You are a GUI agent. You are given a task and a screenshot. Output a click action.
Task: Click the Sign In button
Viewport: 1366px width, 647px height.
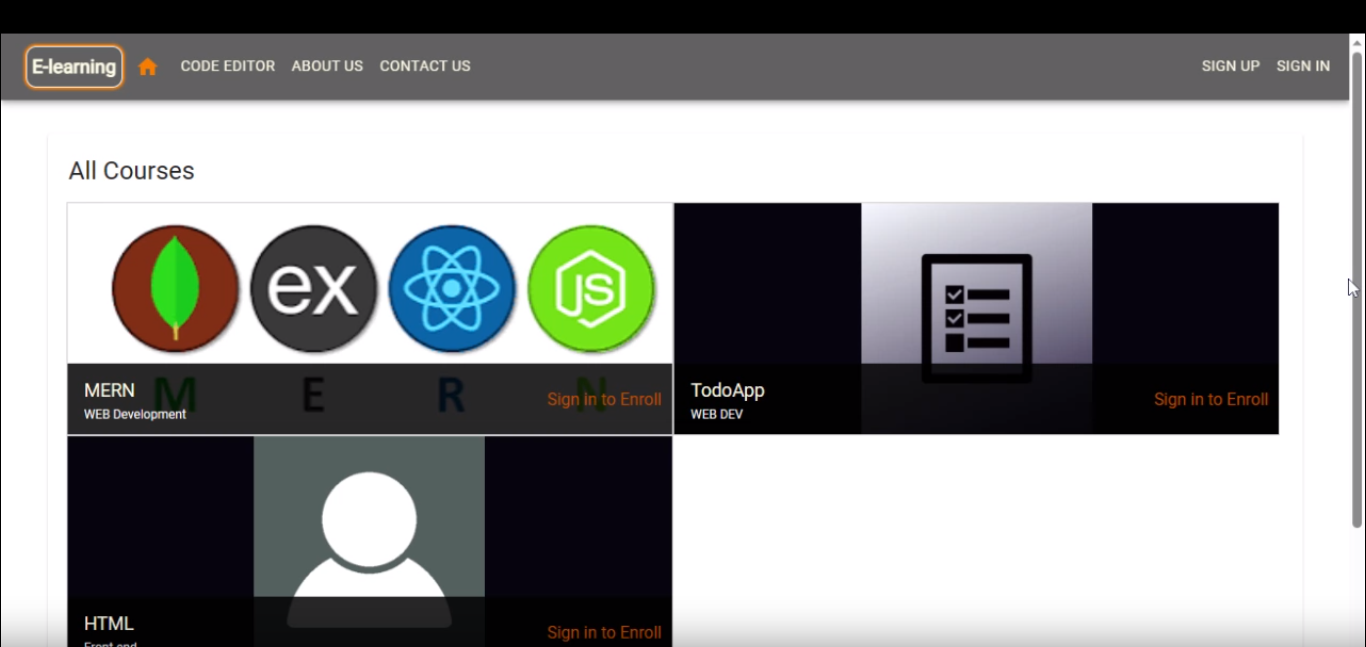[1303, 66]
